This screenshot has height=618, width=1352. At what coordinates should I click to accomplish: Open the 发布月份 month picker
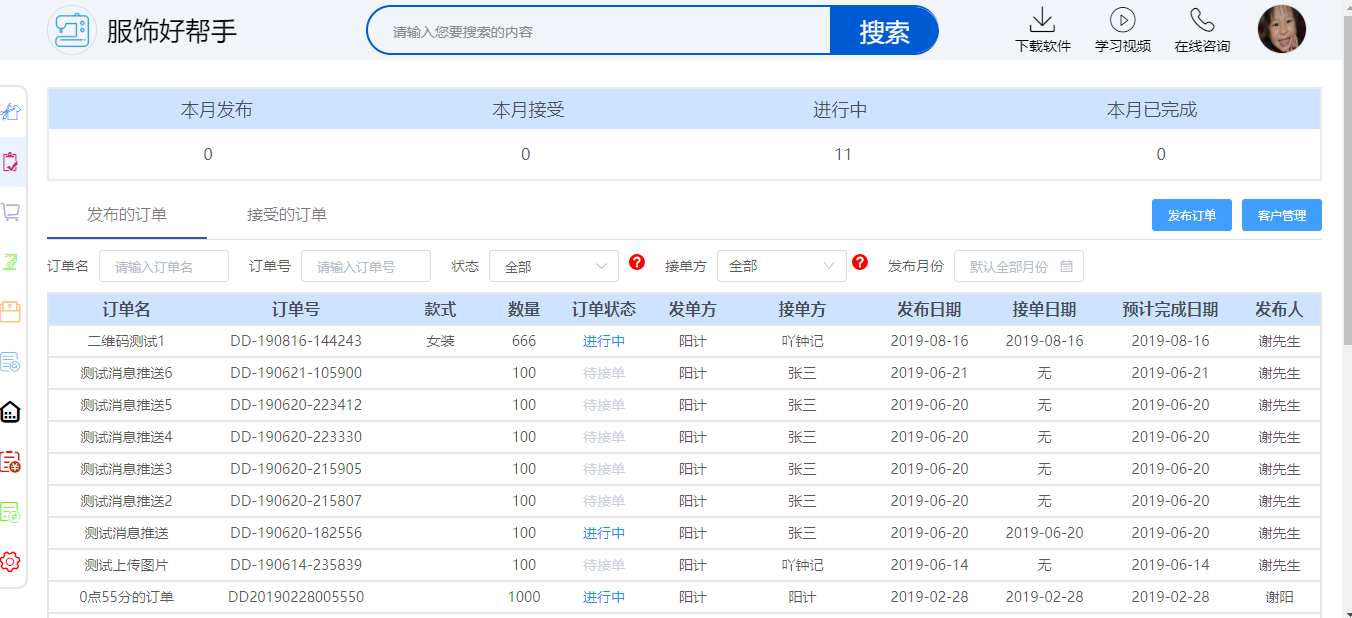(x=1019, y=266)
